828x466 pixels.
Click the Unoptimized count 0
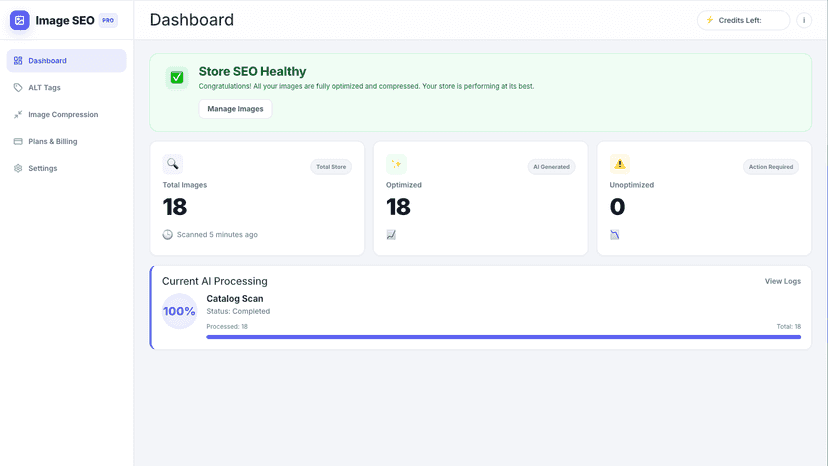click(x=617, y=207)
